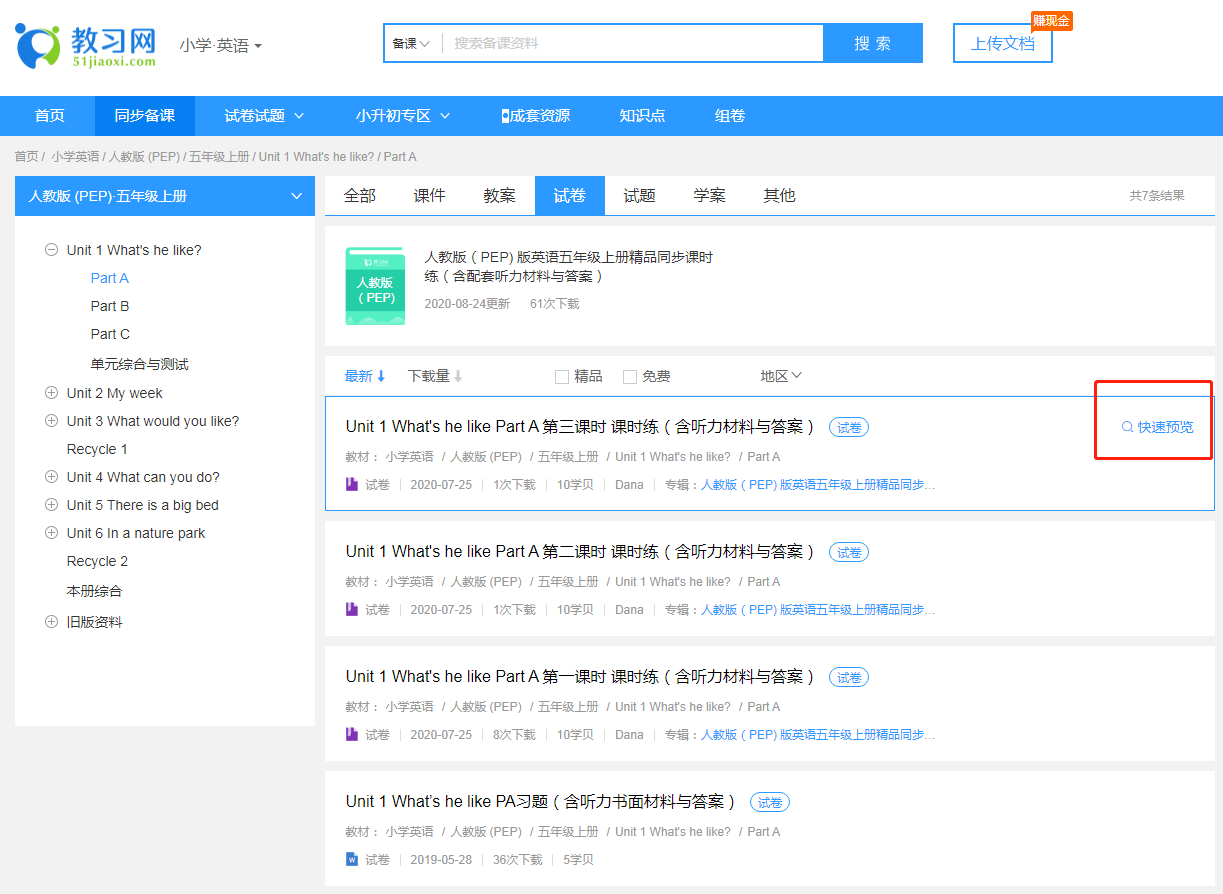1223x894 pixels.
Task: Click the purple file icon of the 第三课时 row
Action: point(351,485)
